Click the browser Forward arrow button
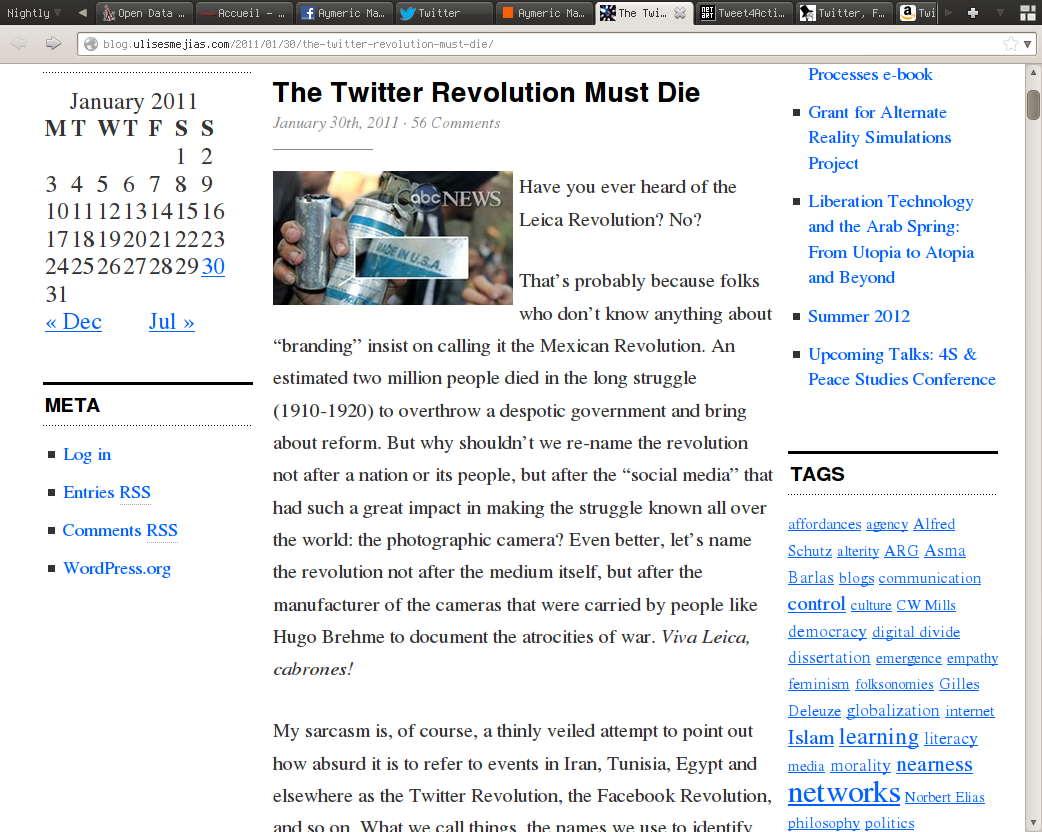Screen dimensions: 1042x832 (x=53, y=43)
